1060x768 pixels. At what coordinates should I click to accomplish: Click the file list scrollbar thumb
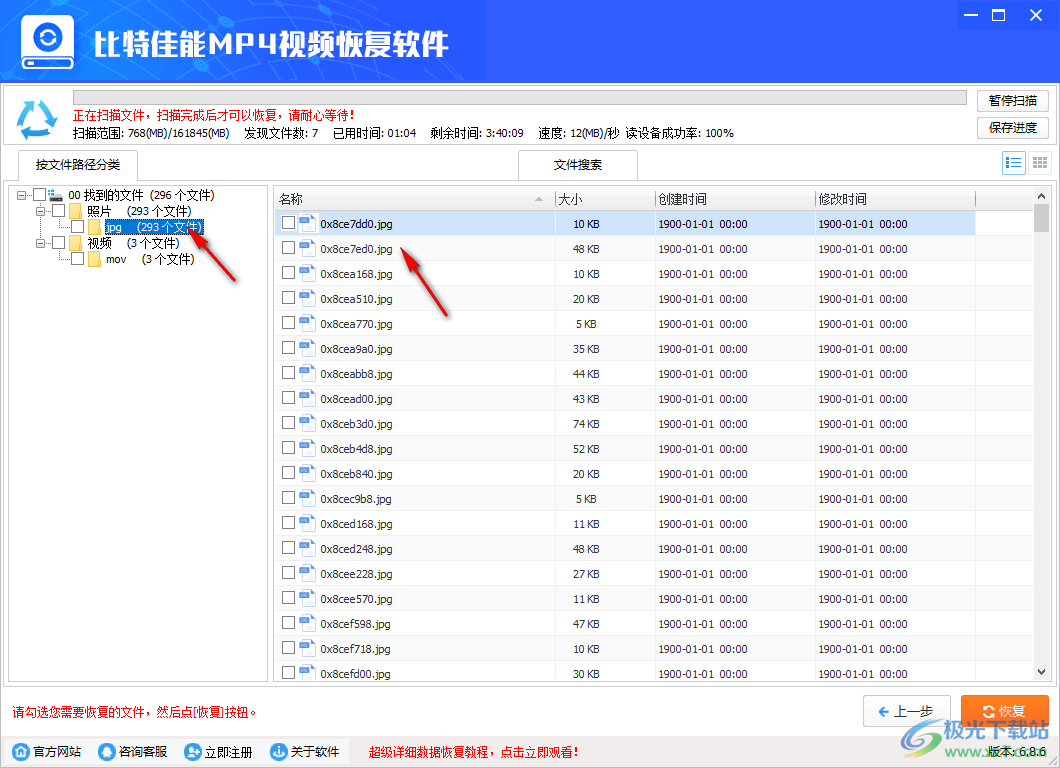[1041, 218]
